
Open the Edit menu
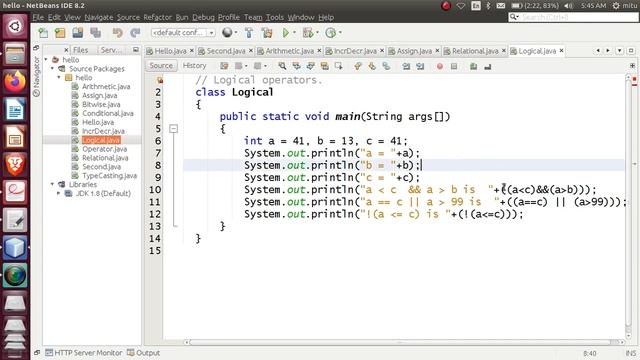(54, 17)
